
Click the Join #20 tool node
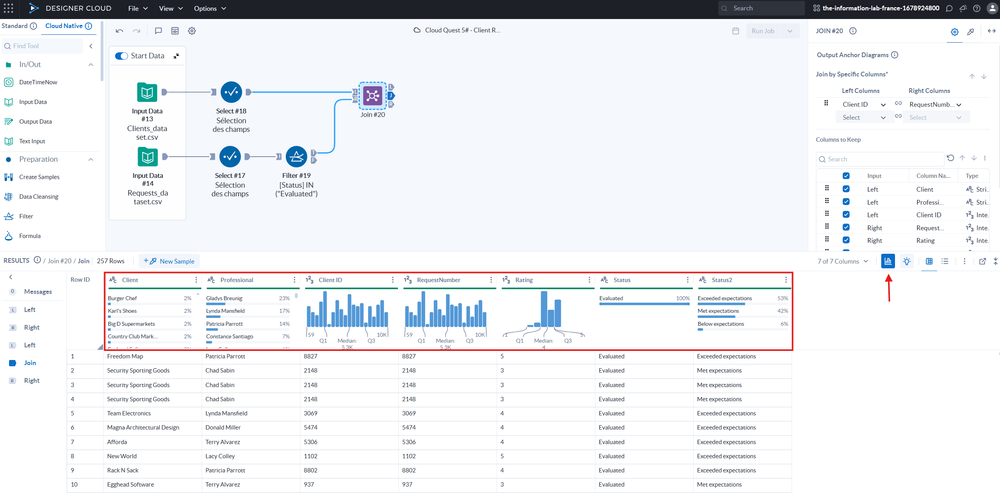click(x=372, y=96)
